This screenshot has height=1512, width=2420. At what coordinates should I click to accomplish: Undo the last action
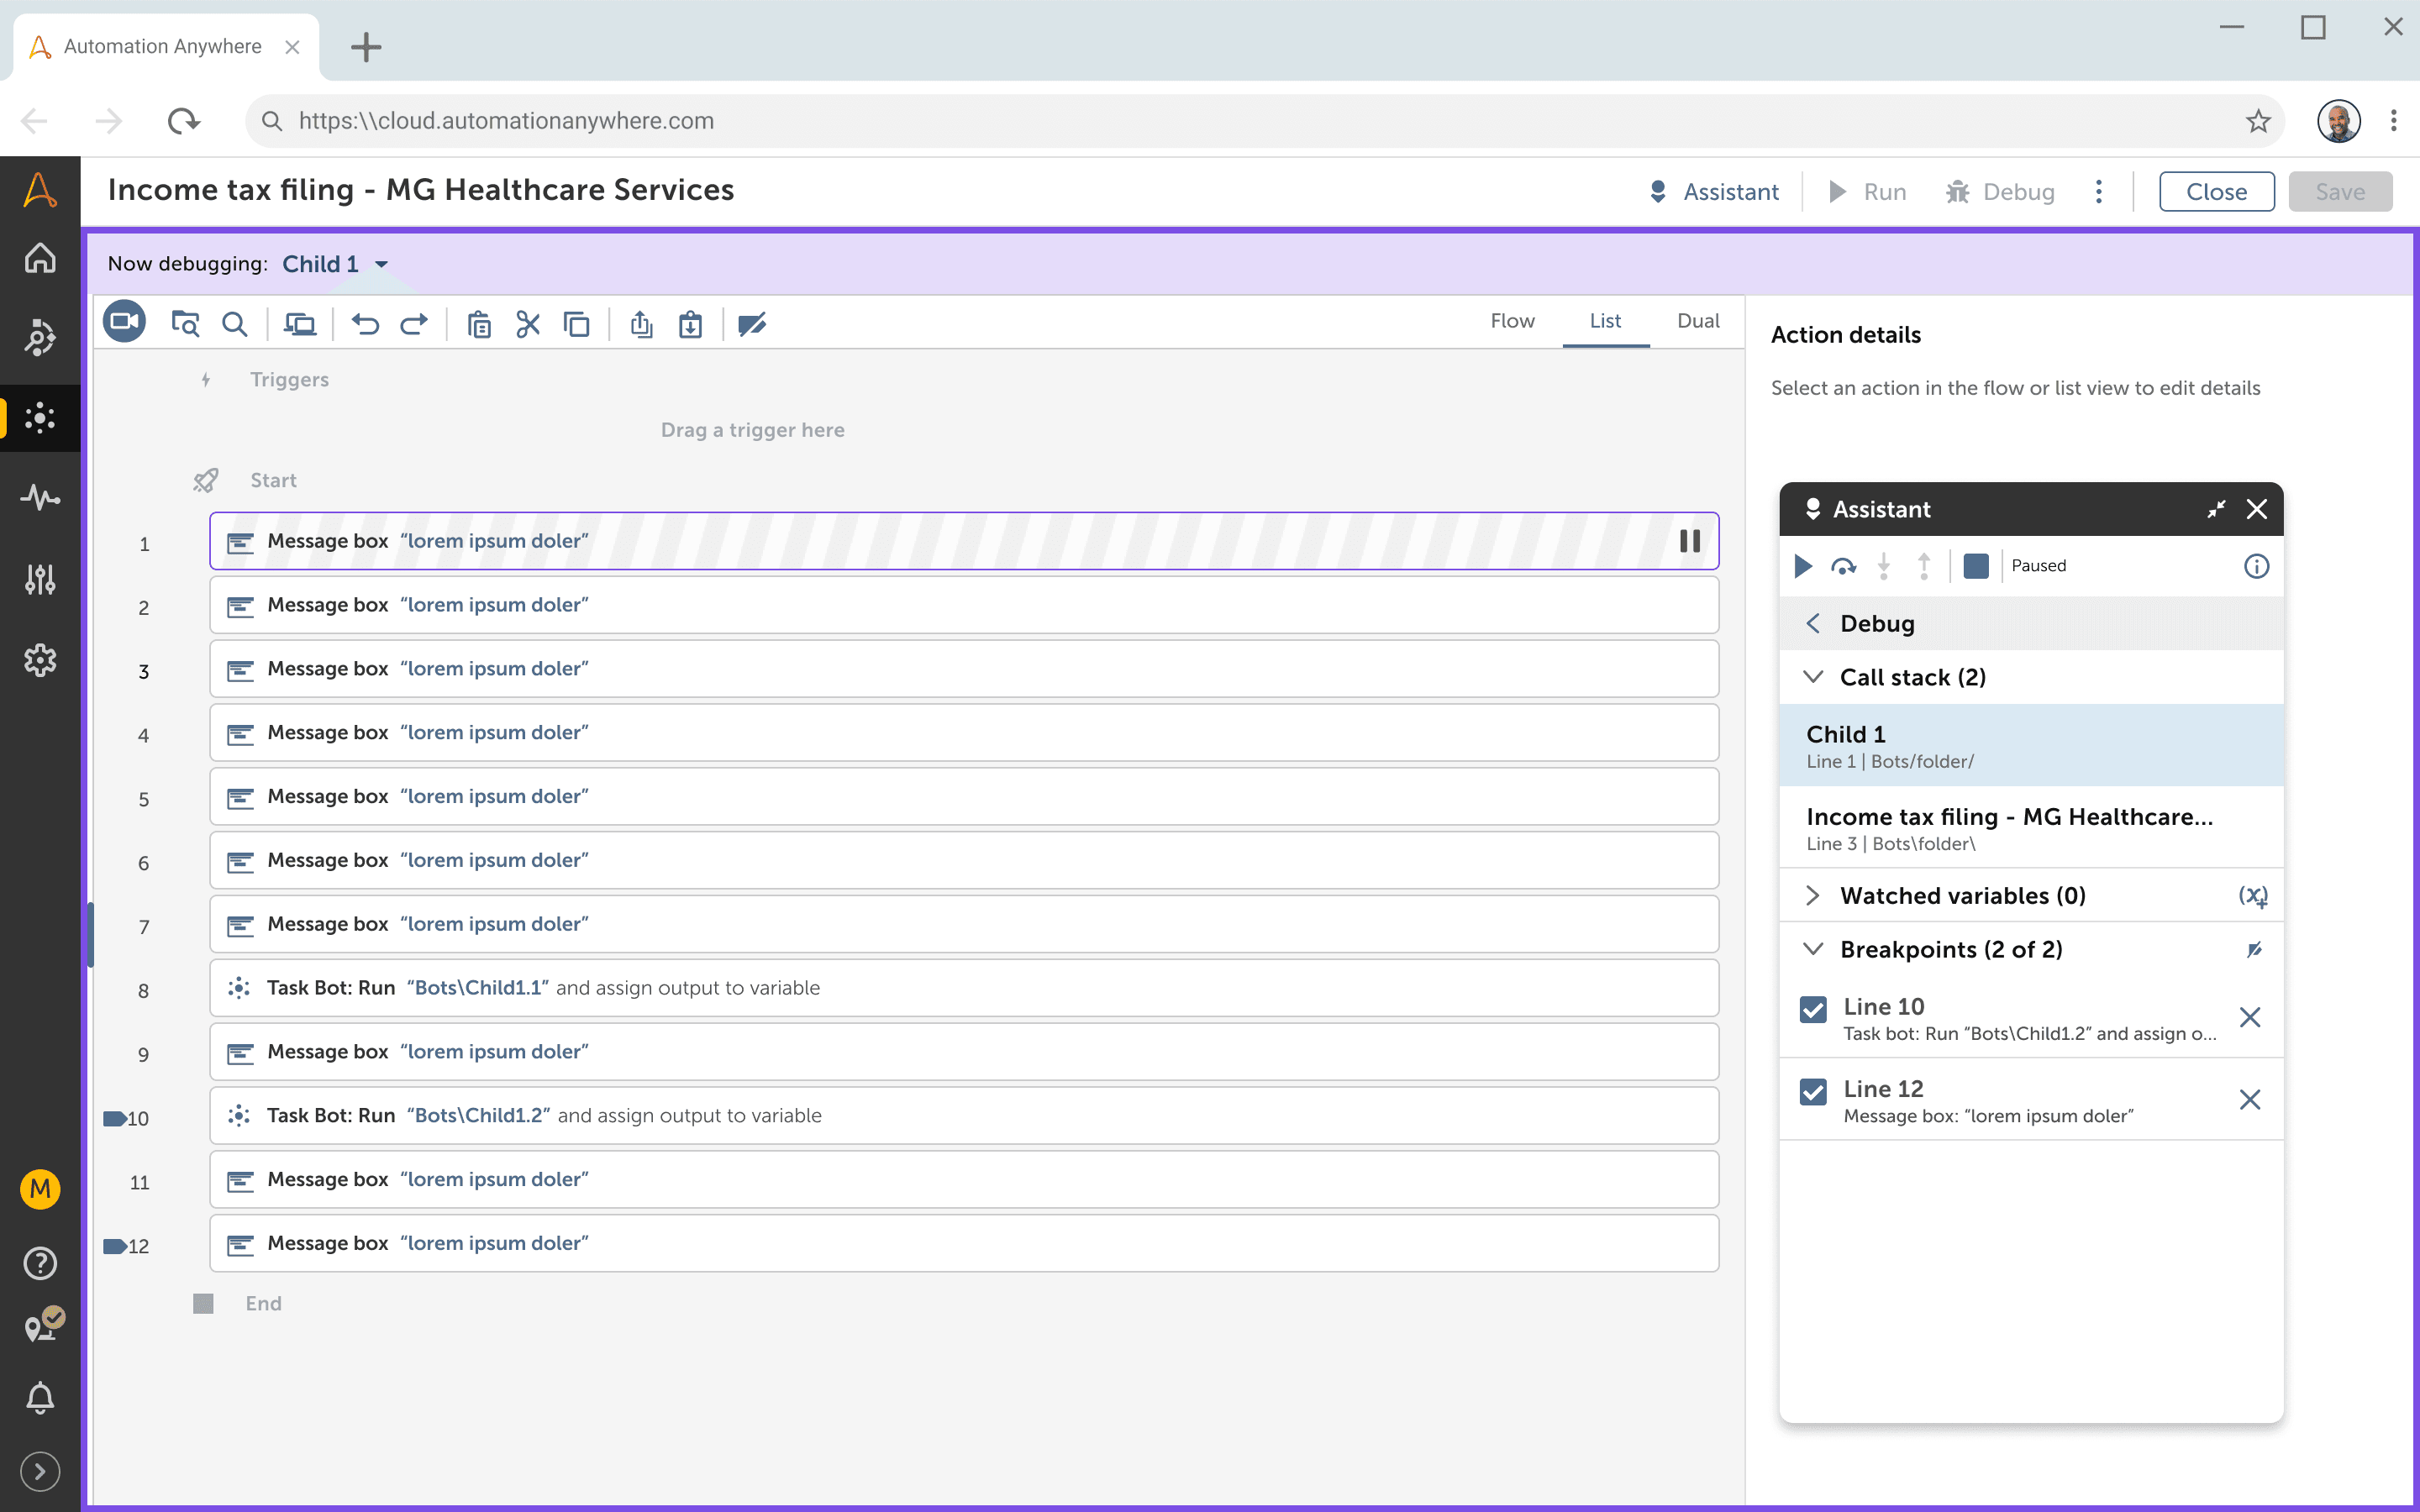(365, 324)
